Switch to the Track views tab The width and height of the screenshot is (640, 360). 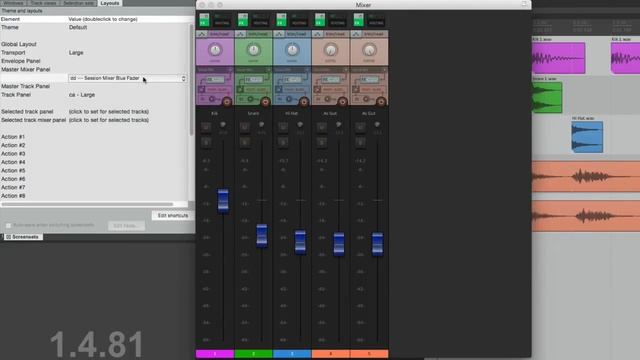[x=44, y=3]
